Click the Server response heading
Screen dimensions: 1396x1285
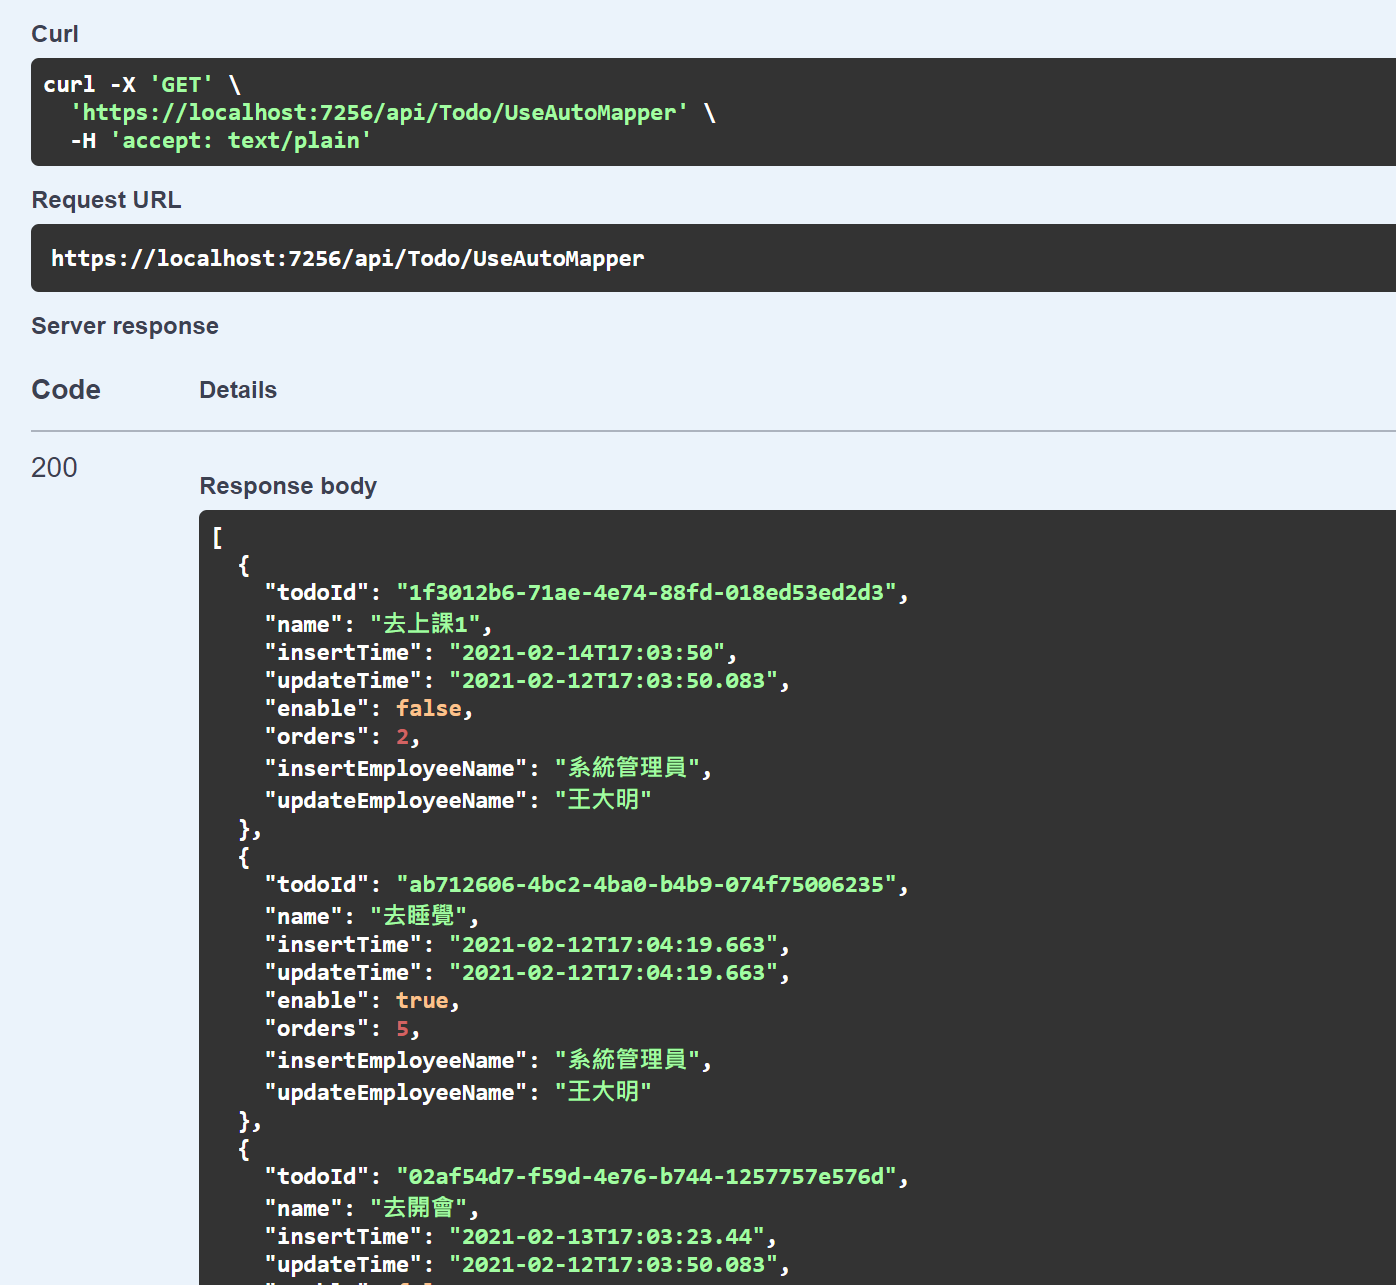[125, 326]
